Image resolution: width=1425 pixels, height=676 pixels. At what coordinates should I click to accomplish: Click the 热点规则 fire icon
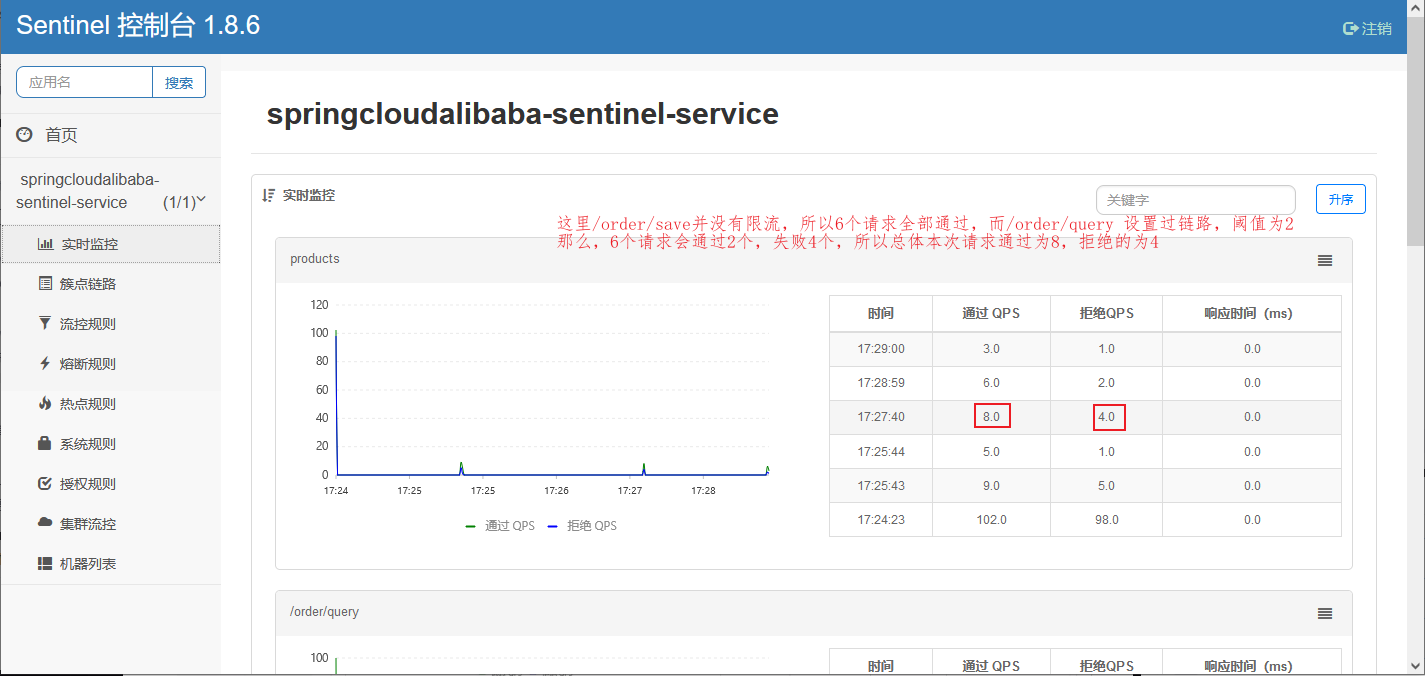pyautogui.click(x=45, y=404)
